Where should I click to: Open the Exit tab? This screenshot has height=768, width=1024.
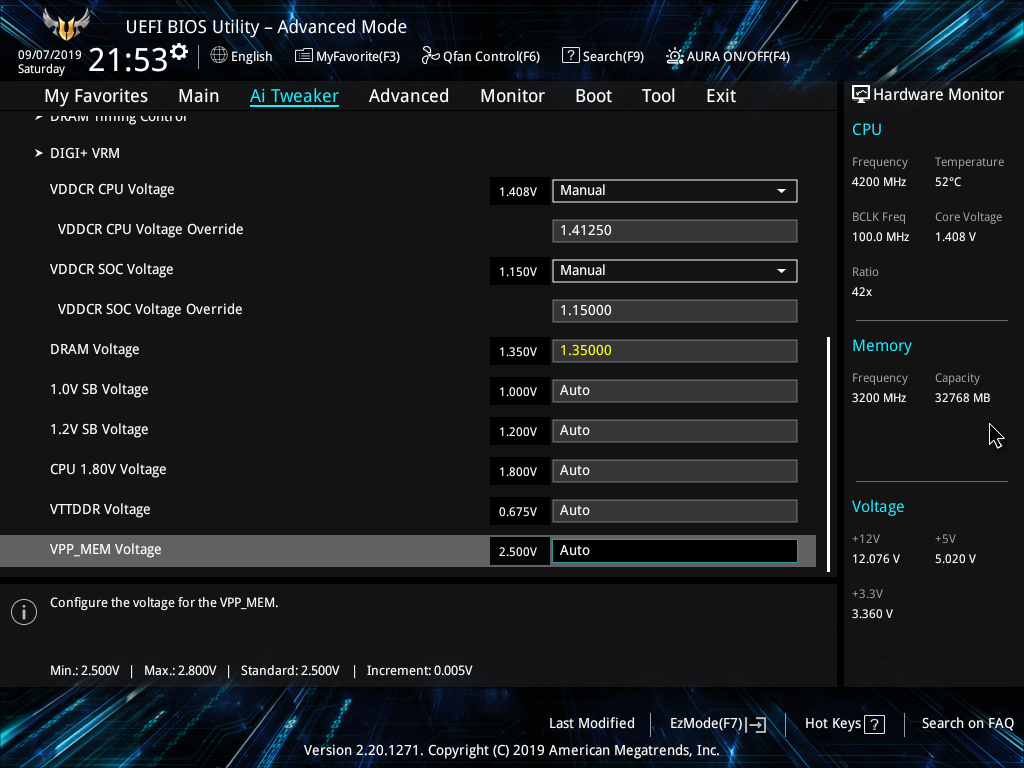click(x=721, y=96)
